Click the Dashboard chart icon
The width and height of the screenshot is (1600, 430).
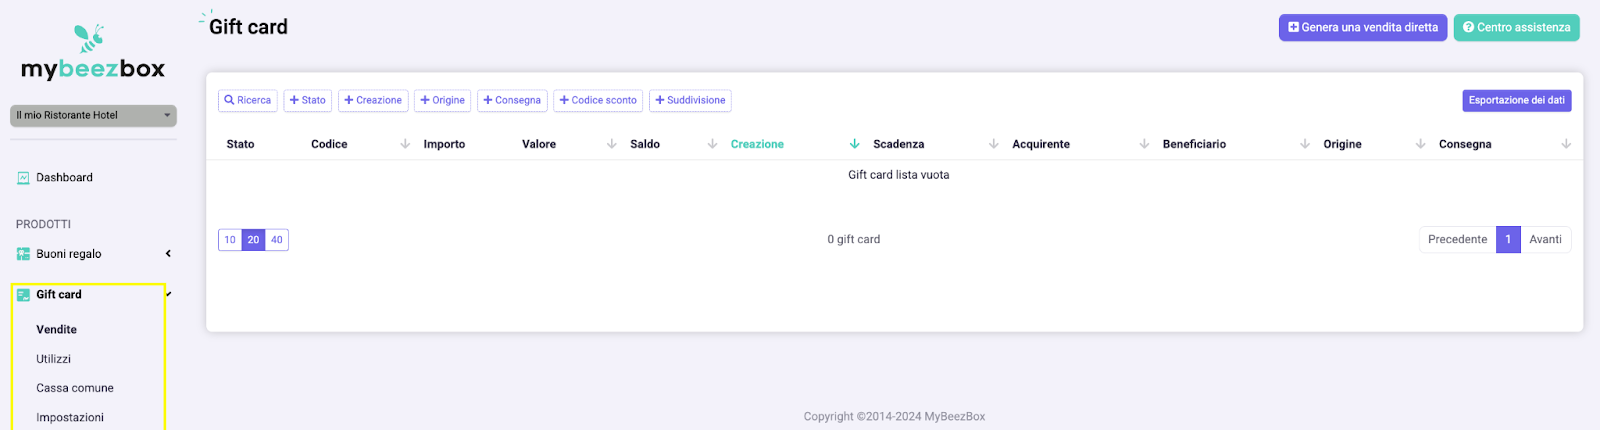23,178
